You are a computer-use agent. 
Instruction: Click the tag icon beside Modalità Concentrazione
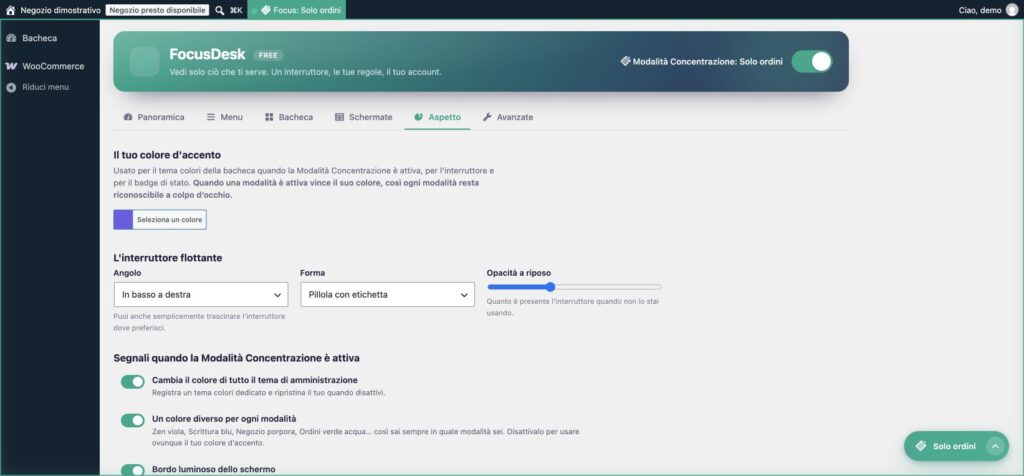626,61
